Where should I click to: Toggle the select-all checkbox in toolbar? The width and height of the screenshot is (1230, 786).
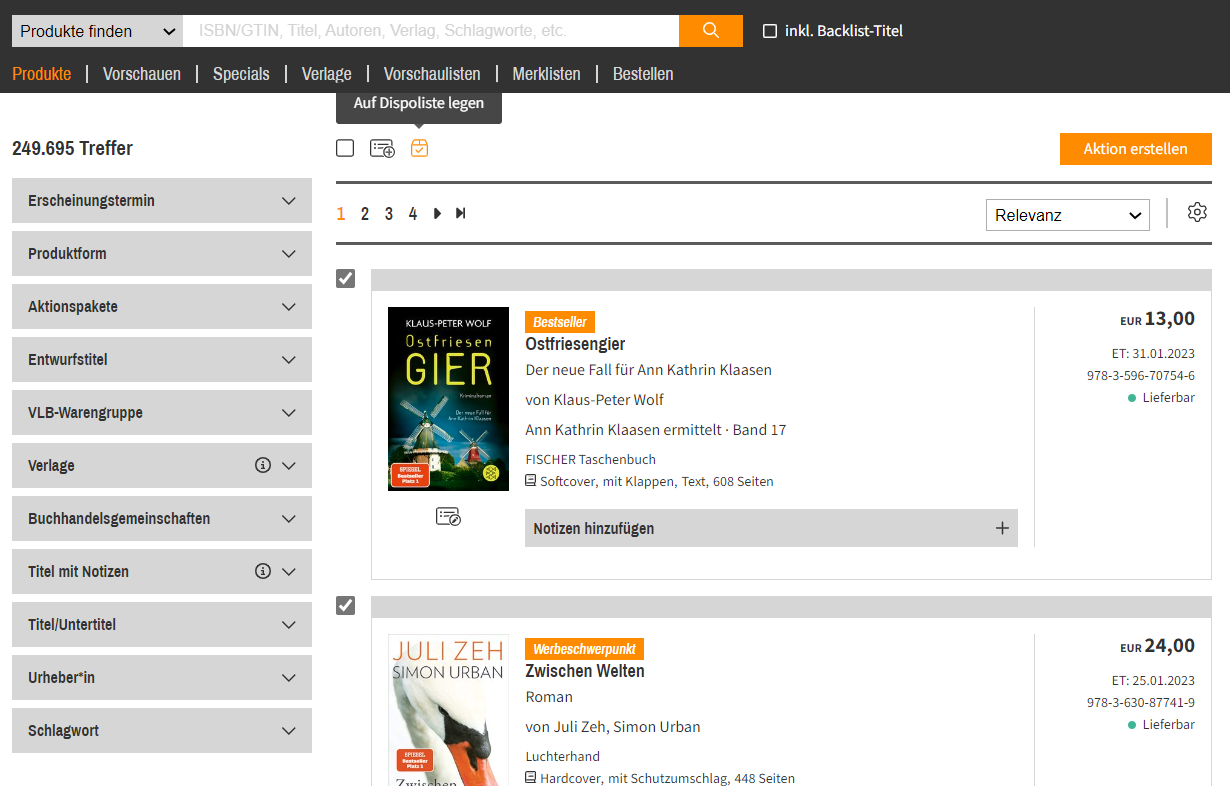(345, 148)
